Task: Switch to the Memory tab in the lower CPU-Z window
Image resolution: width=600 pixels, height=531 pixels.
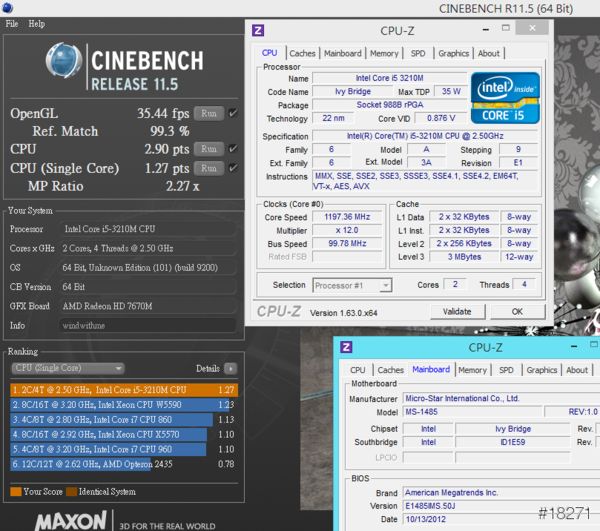Action: pyautogui.click(x=472, y=370)
